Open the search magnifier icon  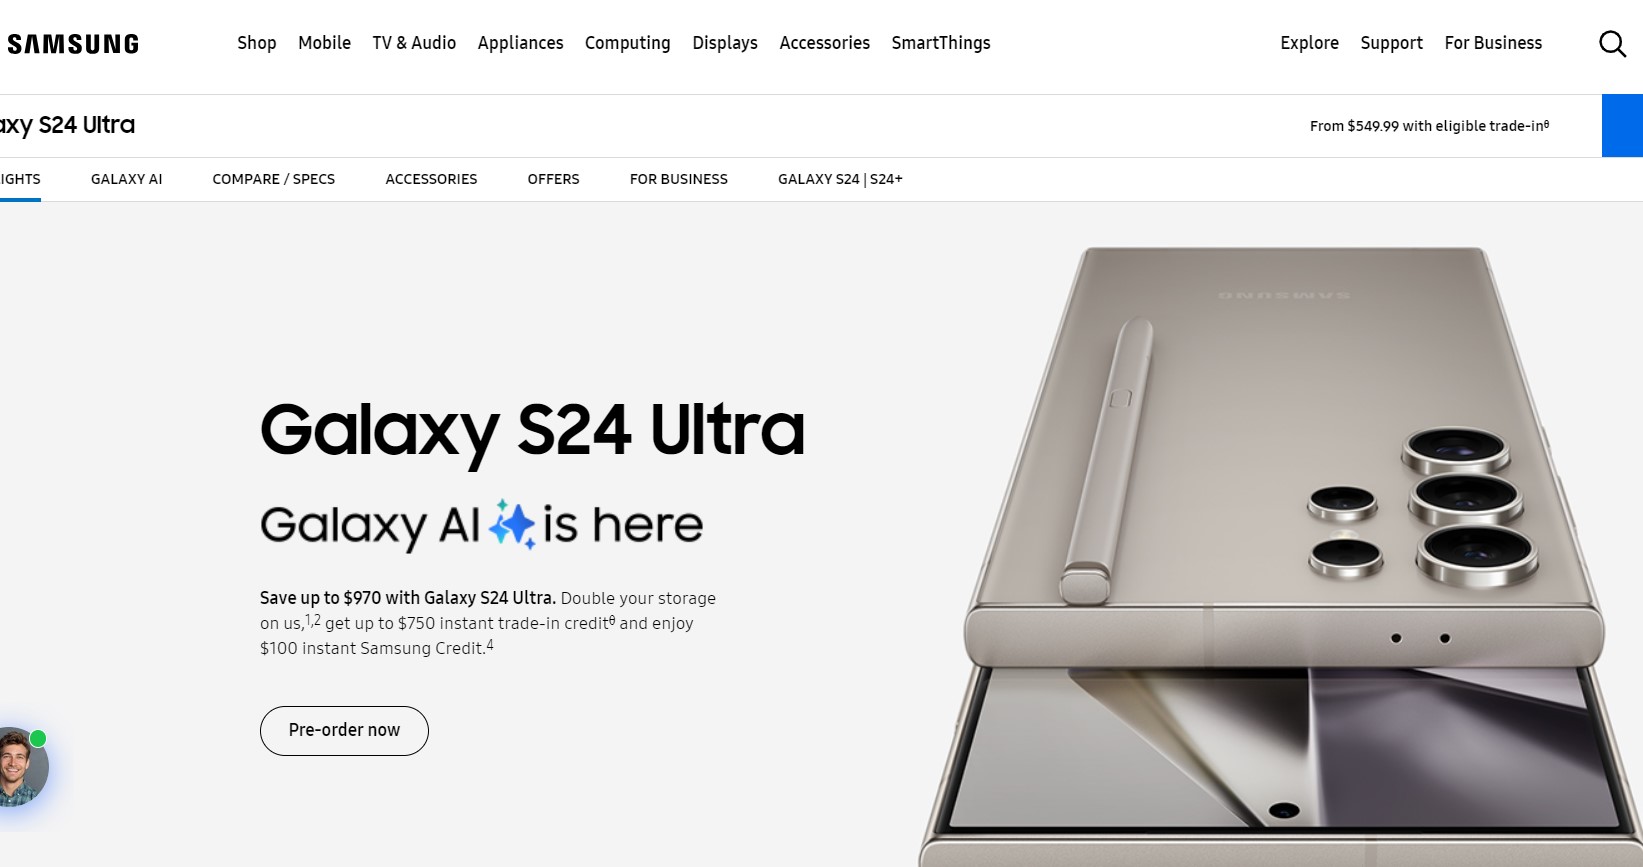(x=1612, y=44)
